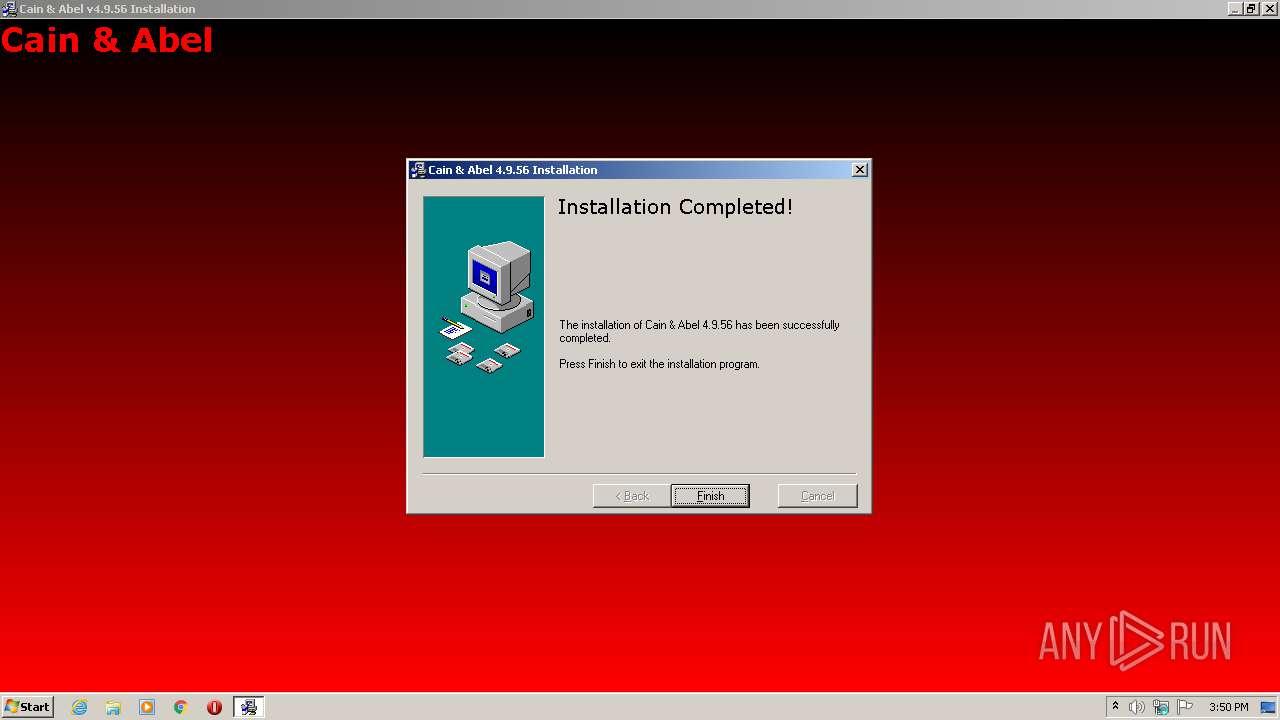This screenshot has height=720, width=1280.
Task: Minimize the Cain & Abel background window
Action: pyautogui.click(x=1235, y=8)
